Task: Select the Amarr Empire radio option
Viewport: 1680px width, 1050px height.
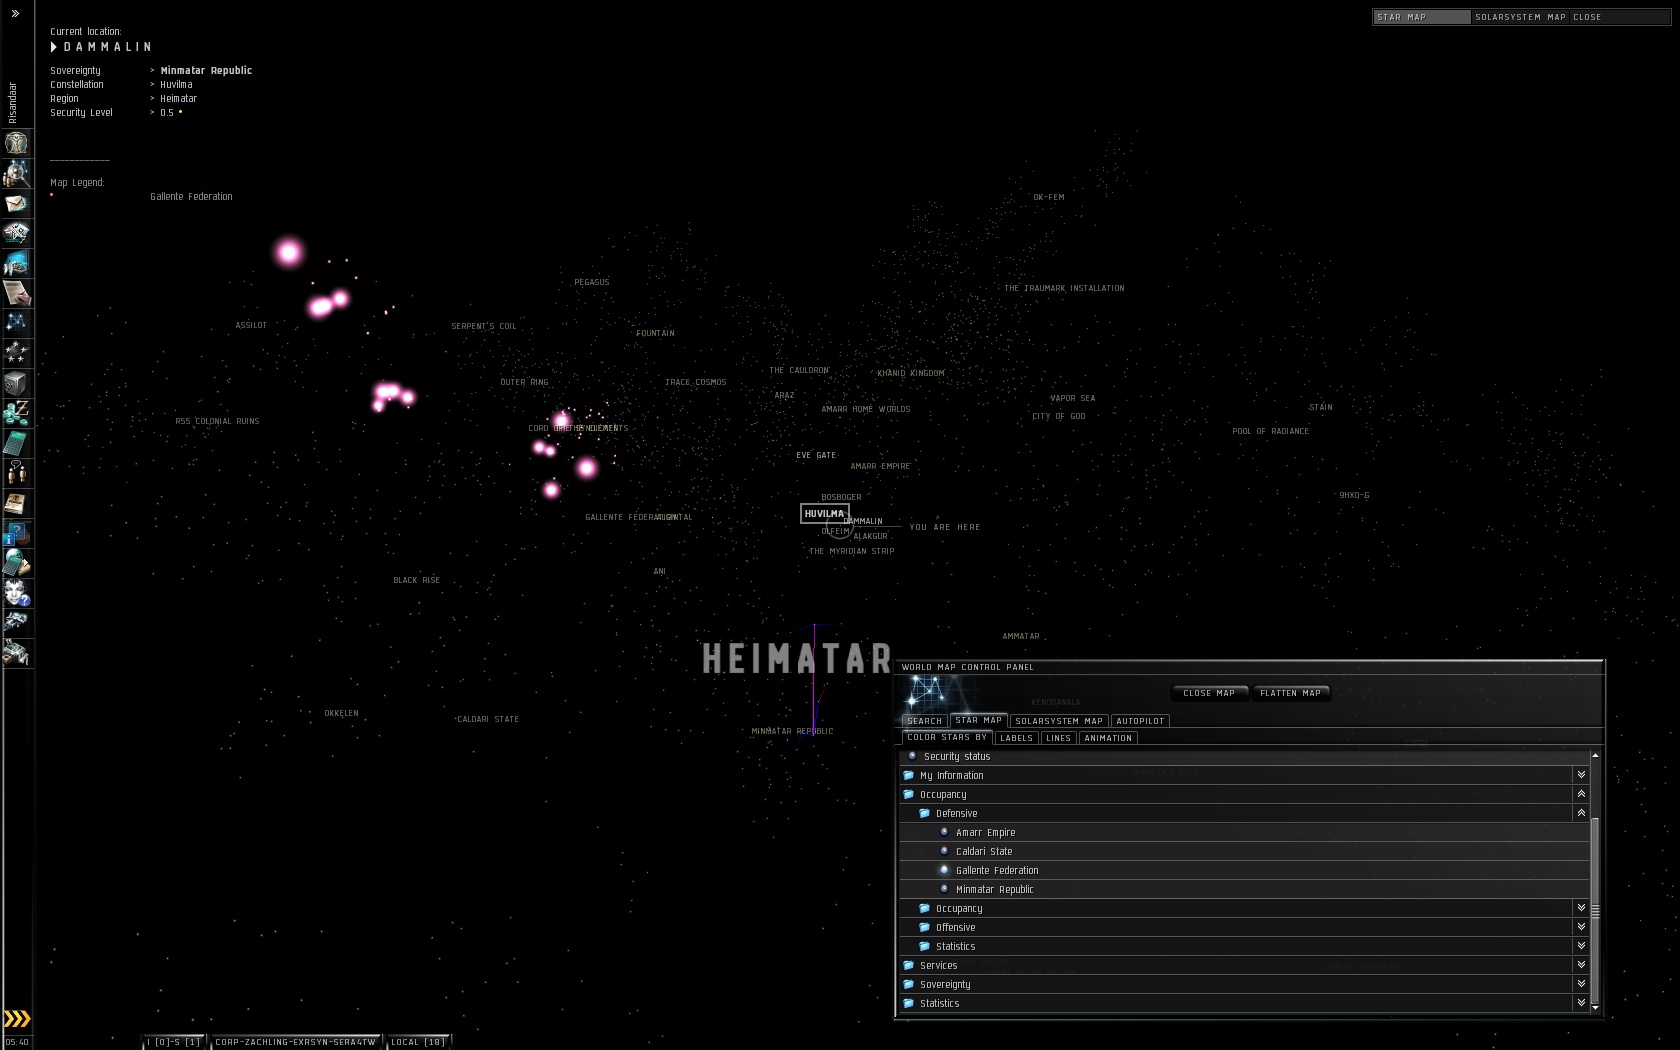Action: click(x=944, y=832)
